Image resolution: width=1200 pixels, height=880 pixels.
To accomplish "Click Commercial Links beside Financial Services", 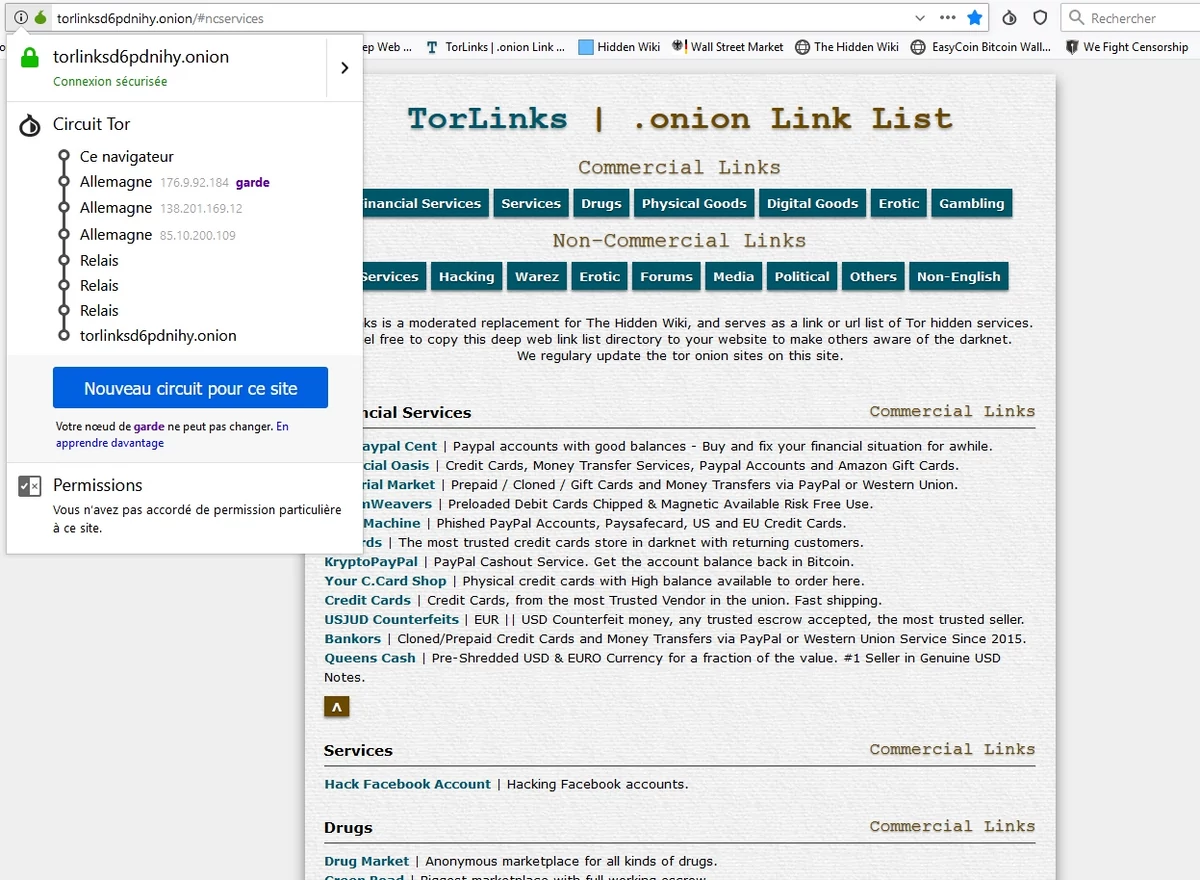I will [x=952, y=411].
